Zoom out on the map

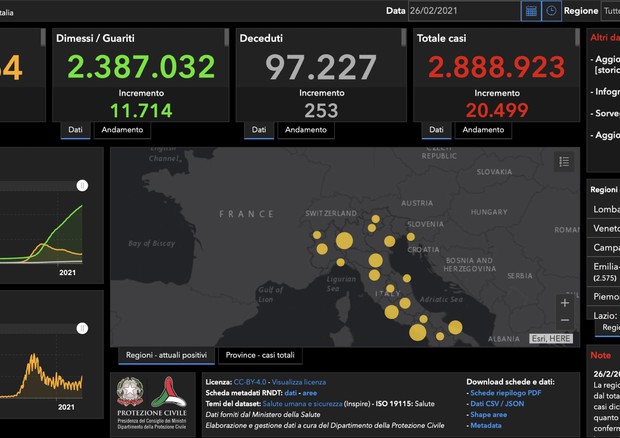tap(565, 320)
